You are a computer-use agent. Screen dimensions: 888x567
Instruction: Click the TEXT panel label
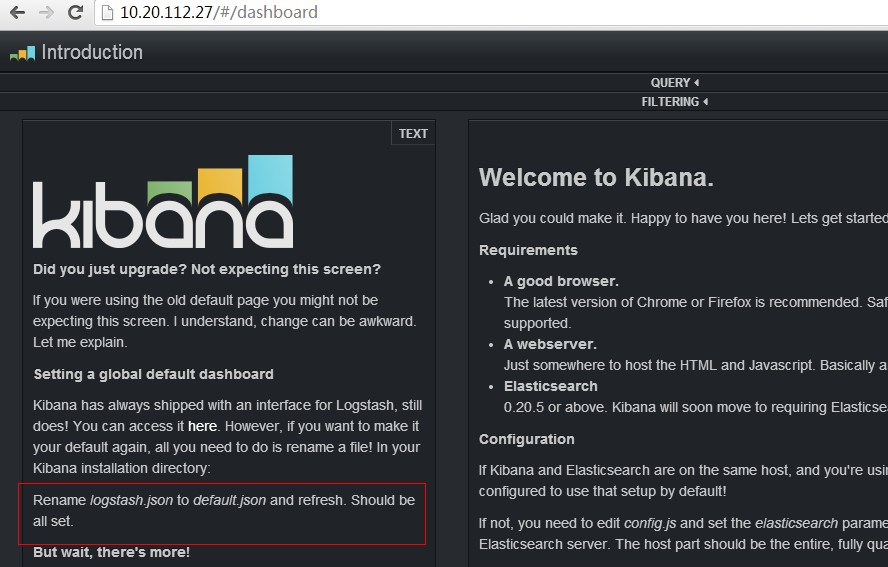[413, 134]
